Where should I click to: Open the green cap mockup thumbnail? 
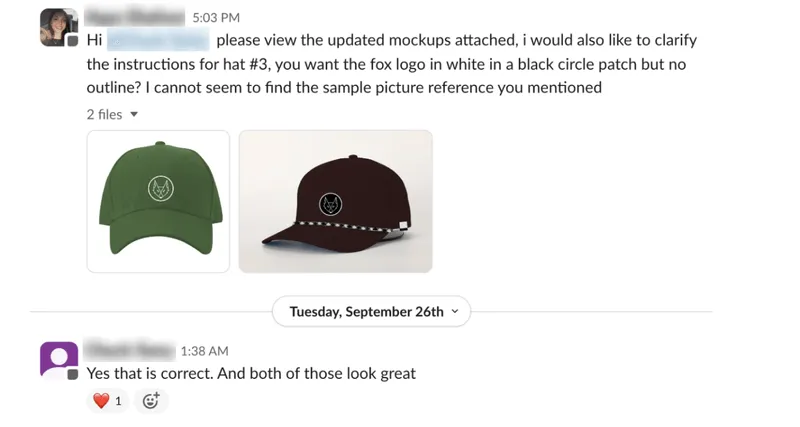tap(158, 202)
